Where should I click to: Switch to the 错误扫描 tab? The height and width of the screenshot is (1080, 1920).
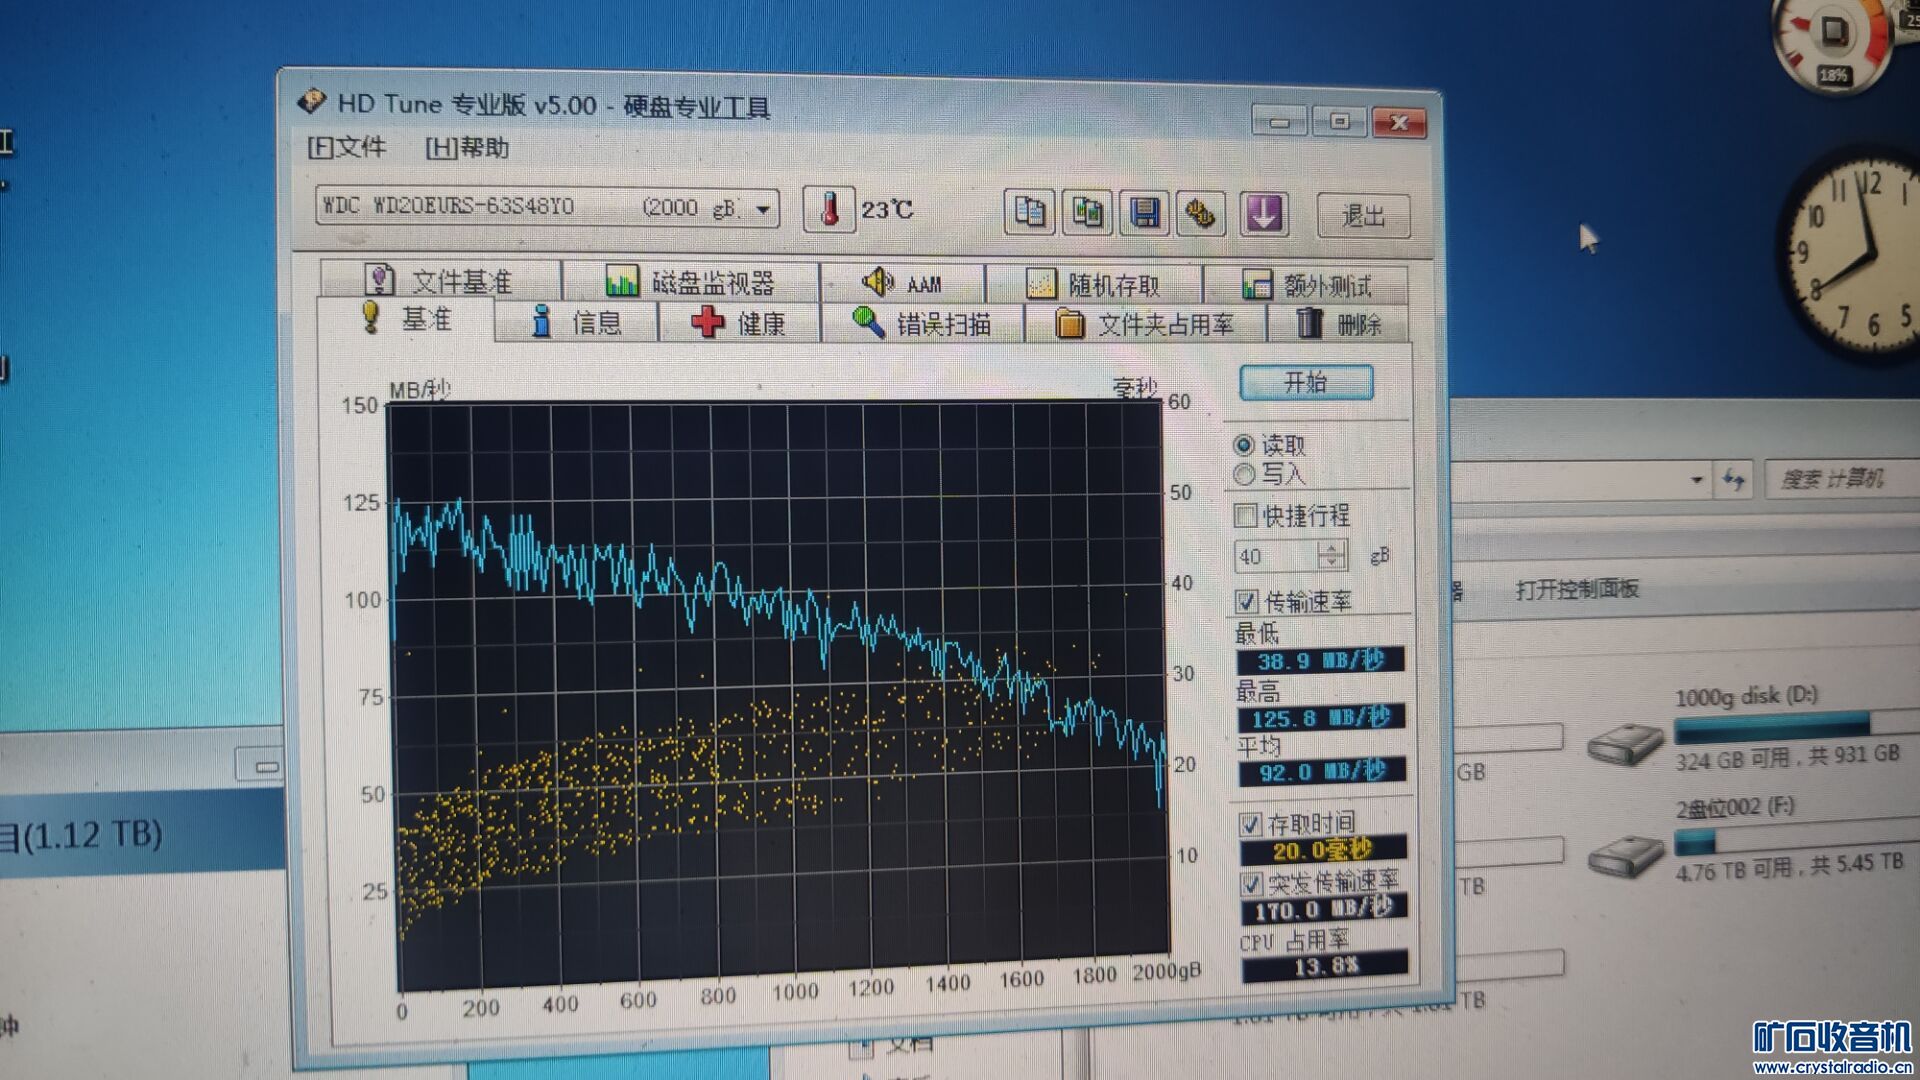(922, 324)
